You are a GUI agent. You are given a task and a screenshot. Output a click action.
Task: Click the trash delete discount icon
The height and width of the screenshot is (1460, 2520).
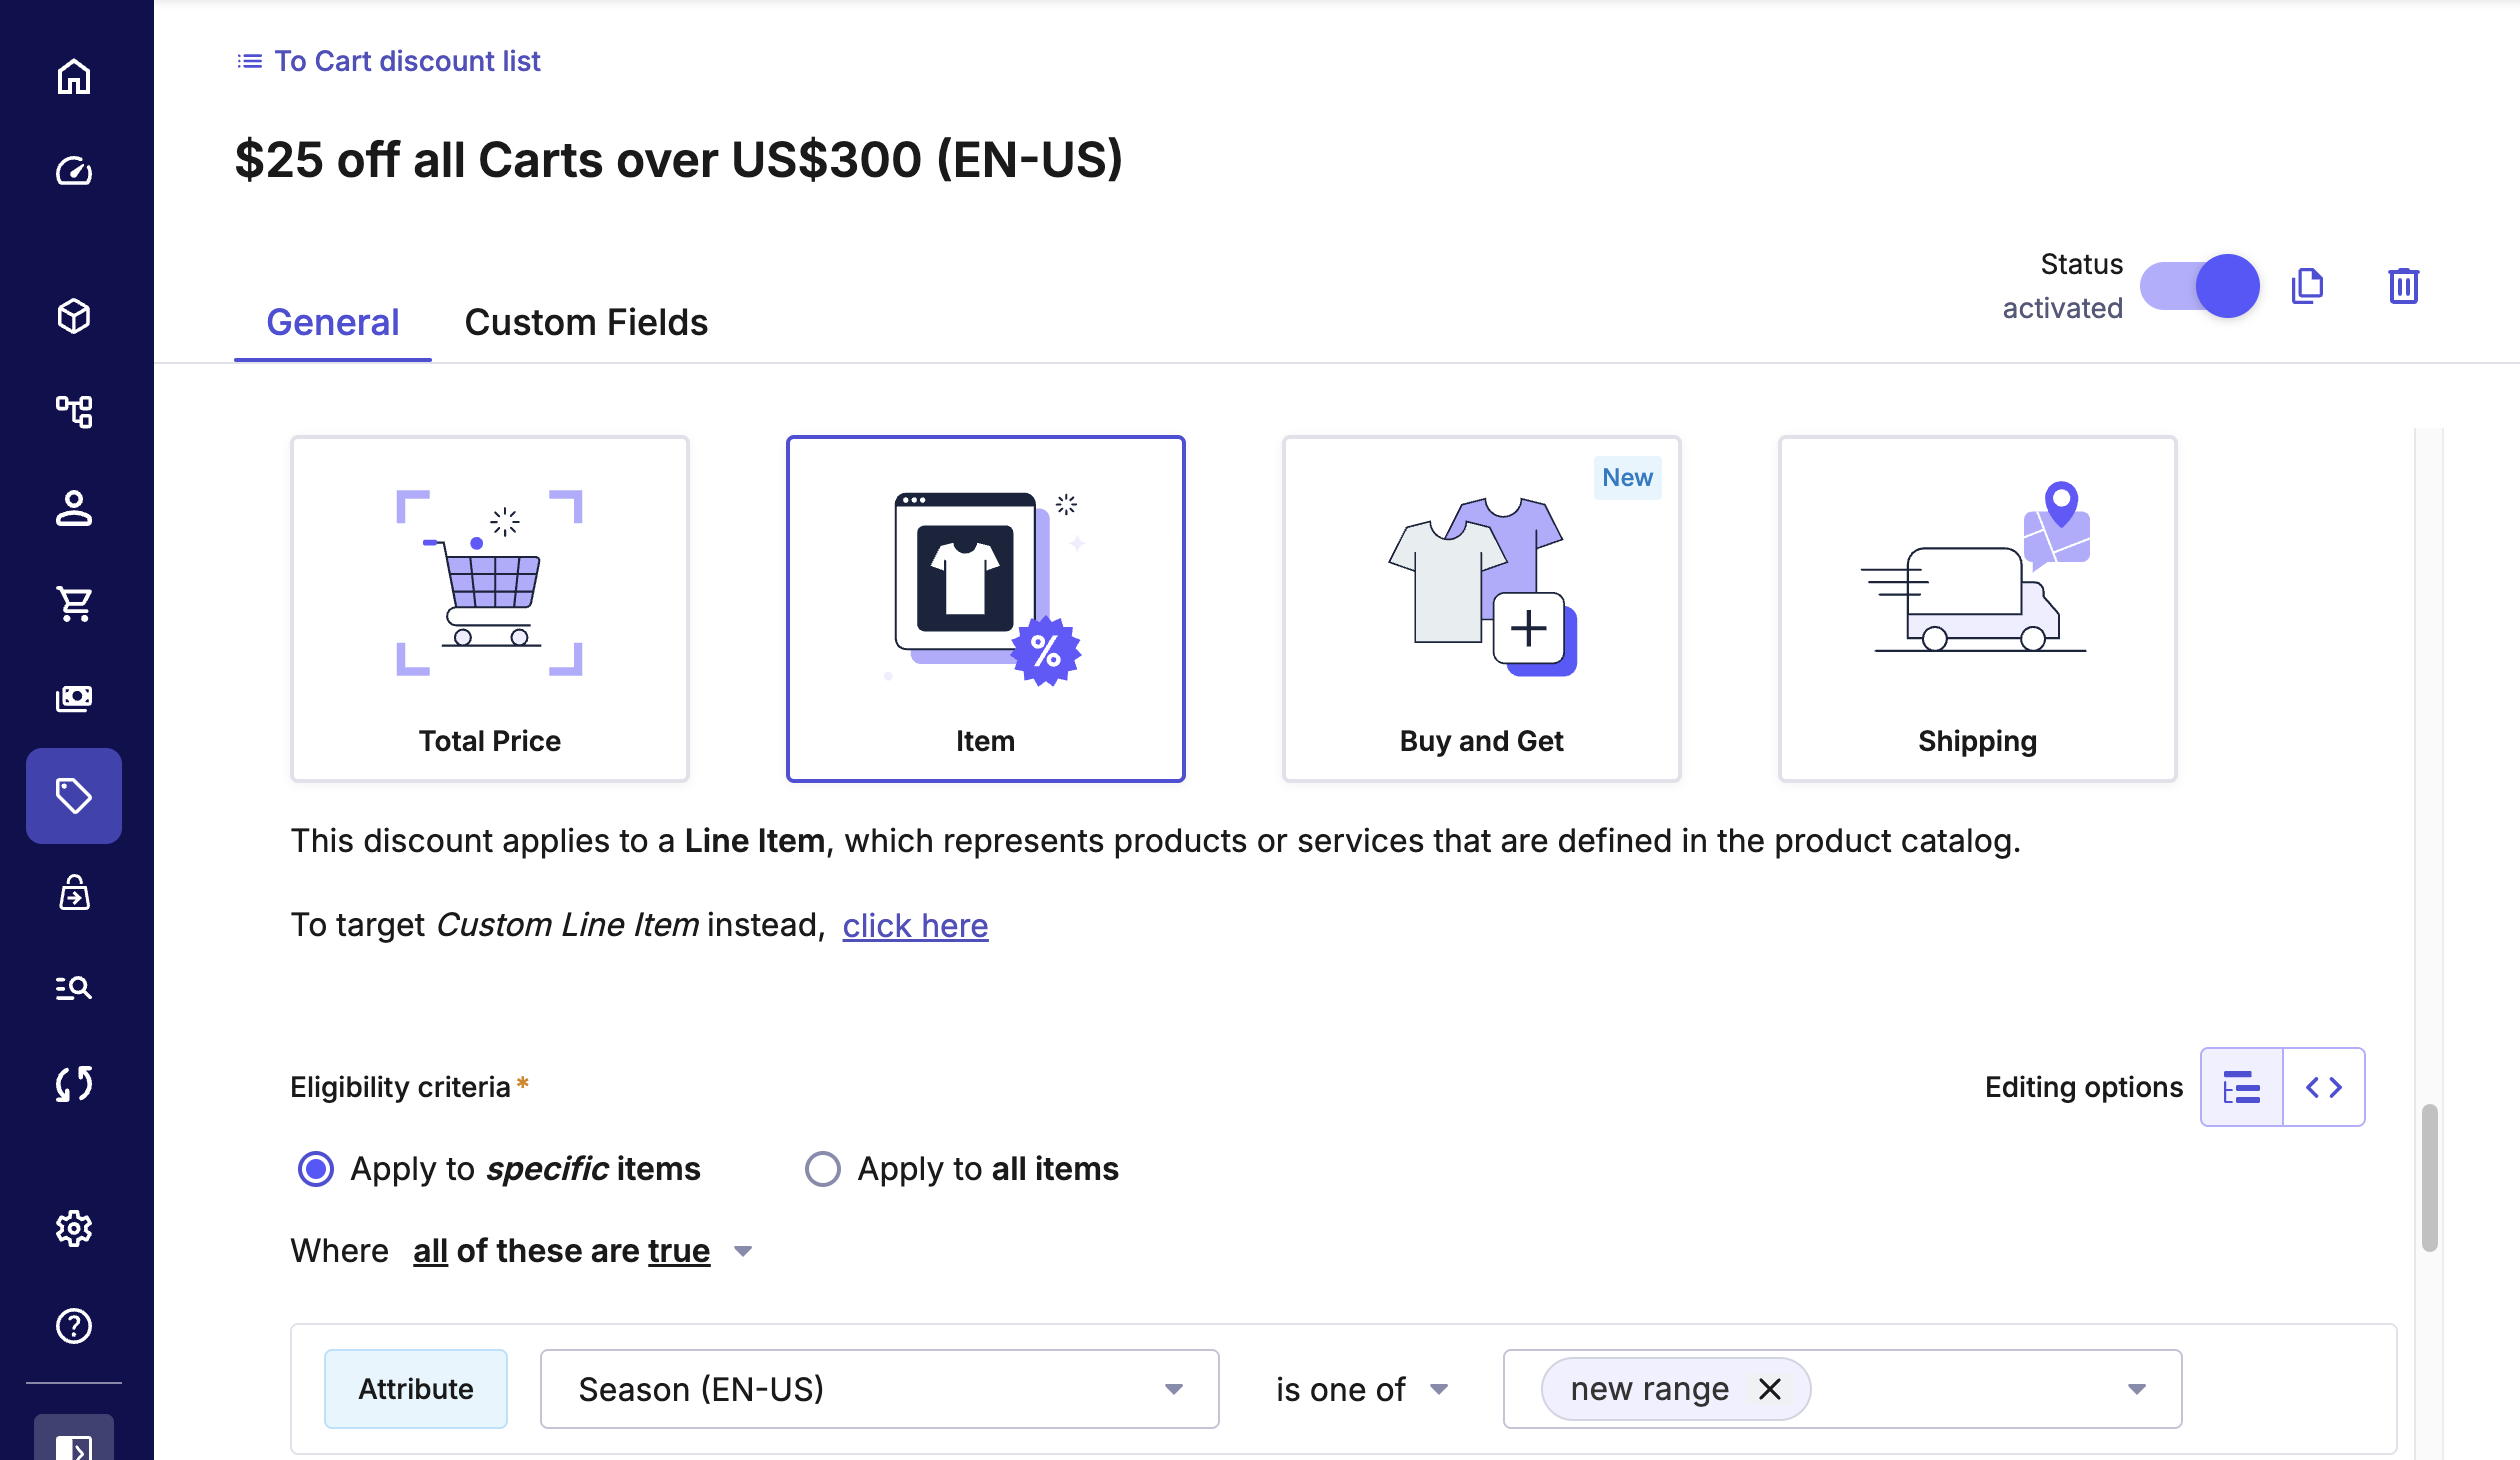(x=2403, y=286)
